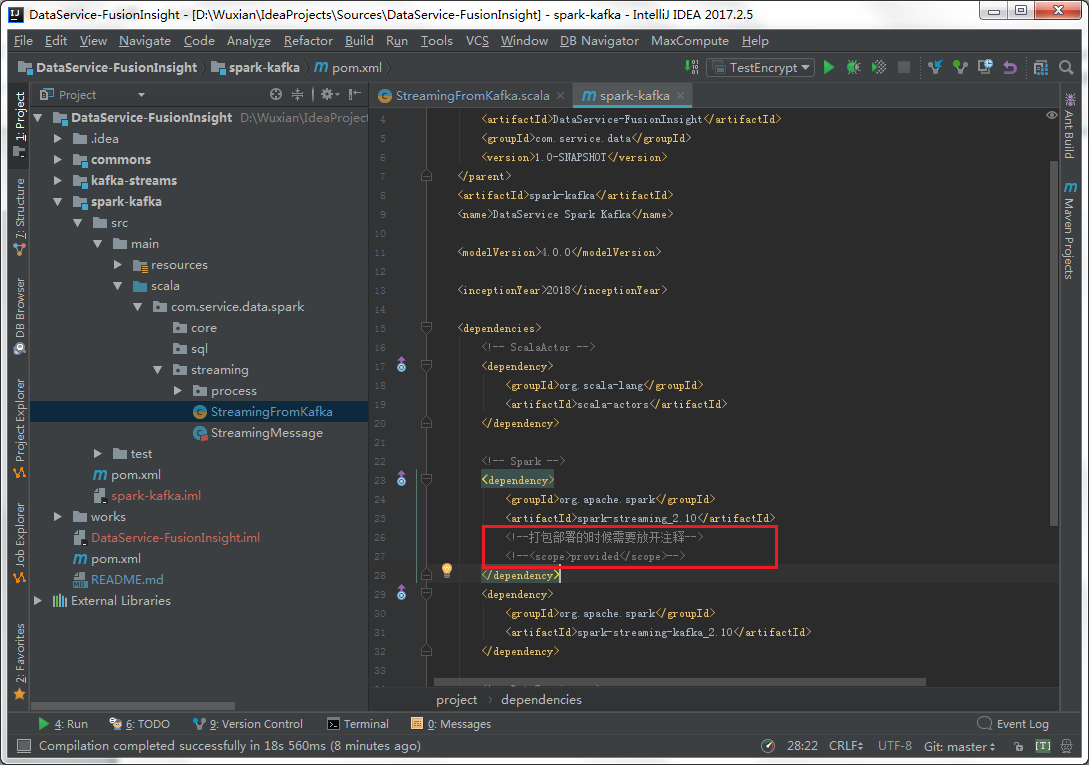Click the lightbulb intention icon on line 28

click(447, 570)
